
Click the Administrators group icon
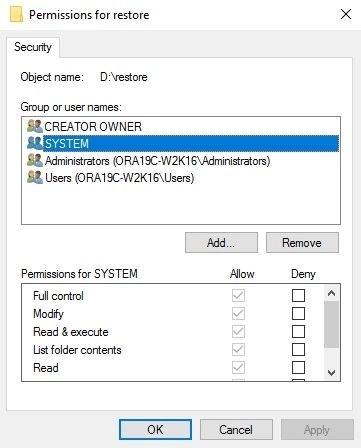pyautogui.click(x=35, y=160)
